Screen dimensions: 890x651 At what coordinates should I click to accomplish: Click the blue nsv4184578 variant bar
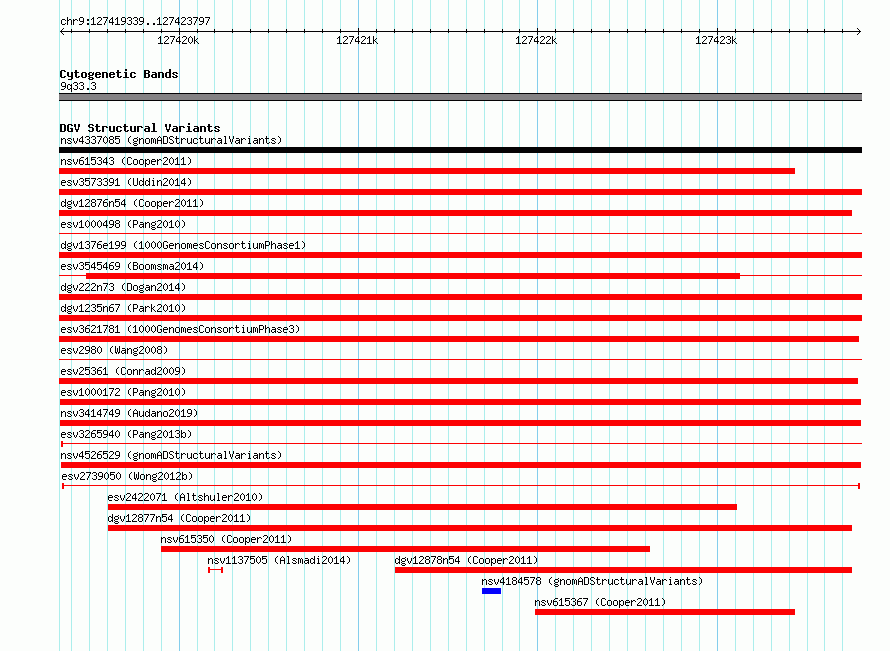492,591
